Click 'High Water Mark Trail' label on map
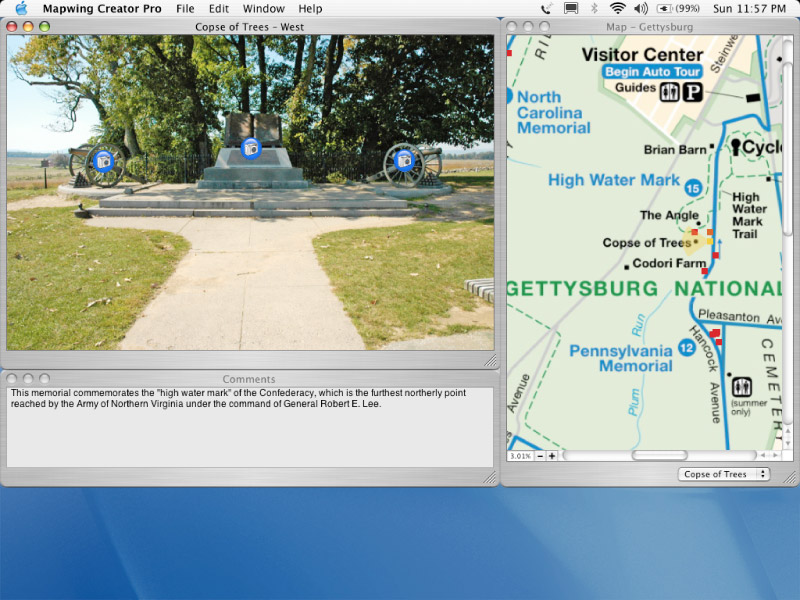This screenshot has width=800, height=600. tap(749, 215)
